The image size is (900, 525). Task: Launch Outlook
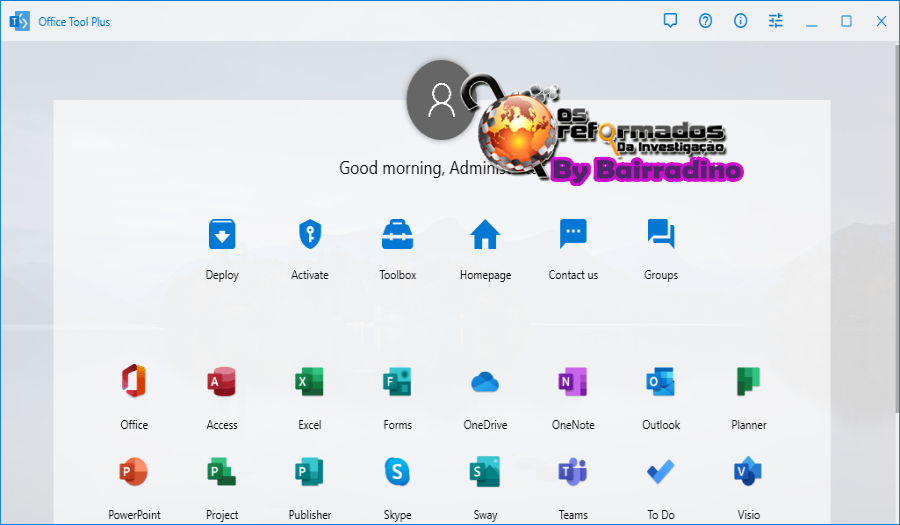[x=661, y=382]
